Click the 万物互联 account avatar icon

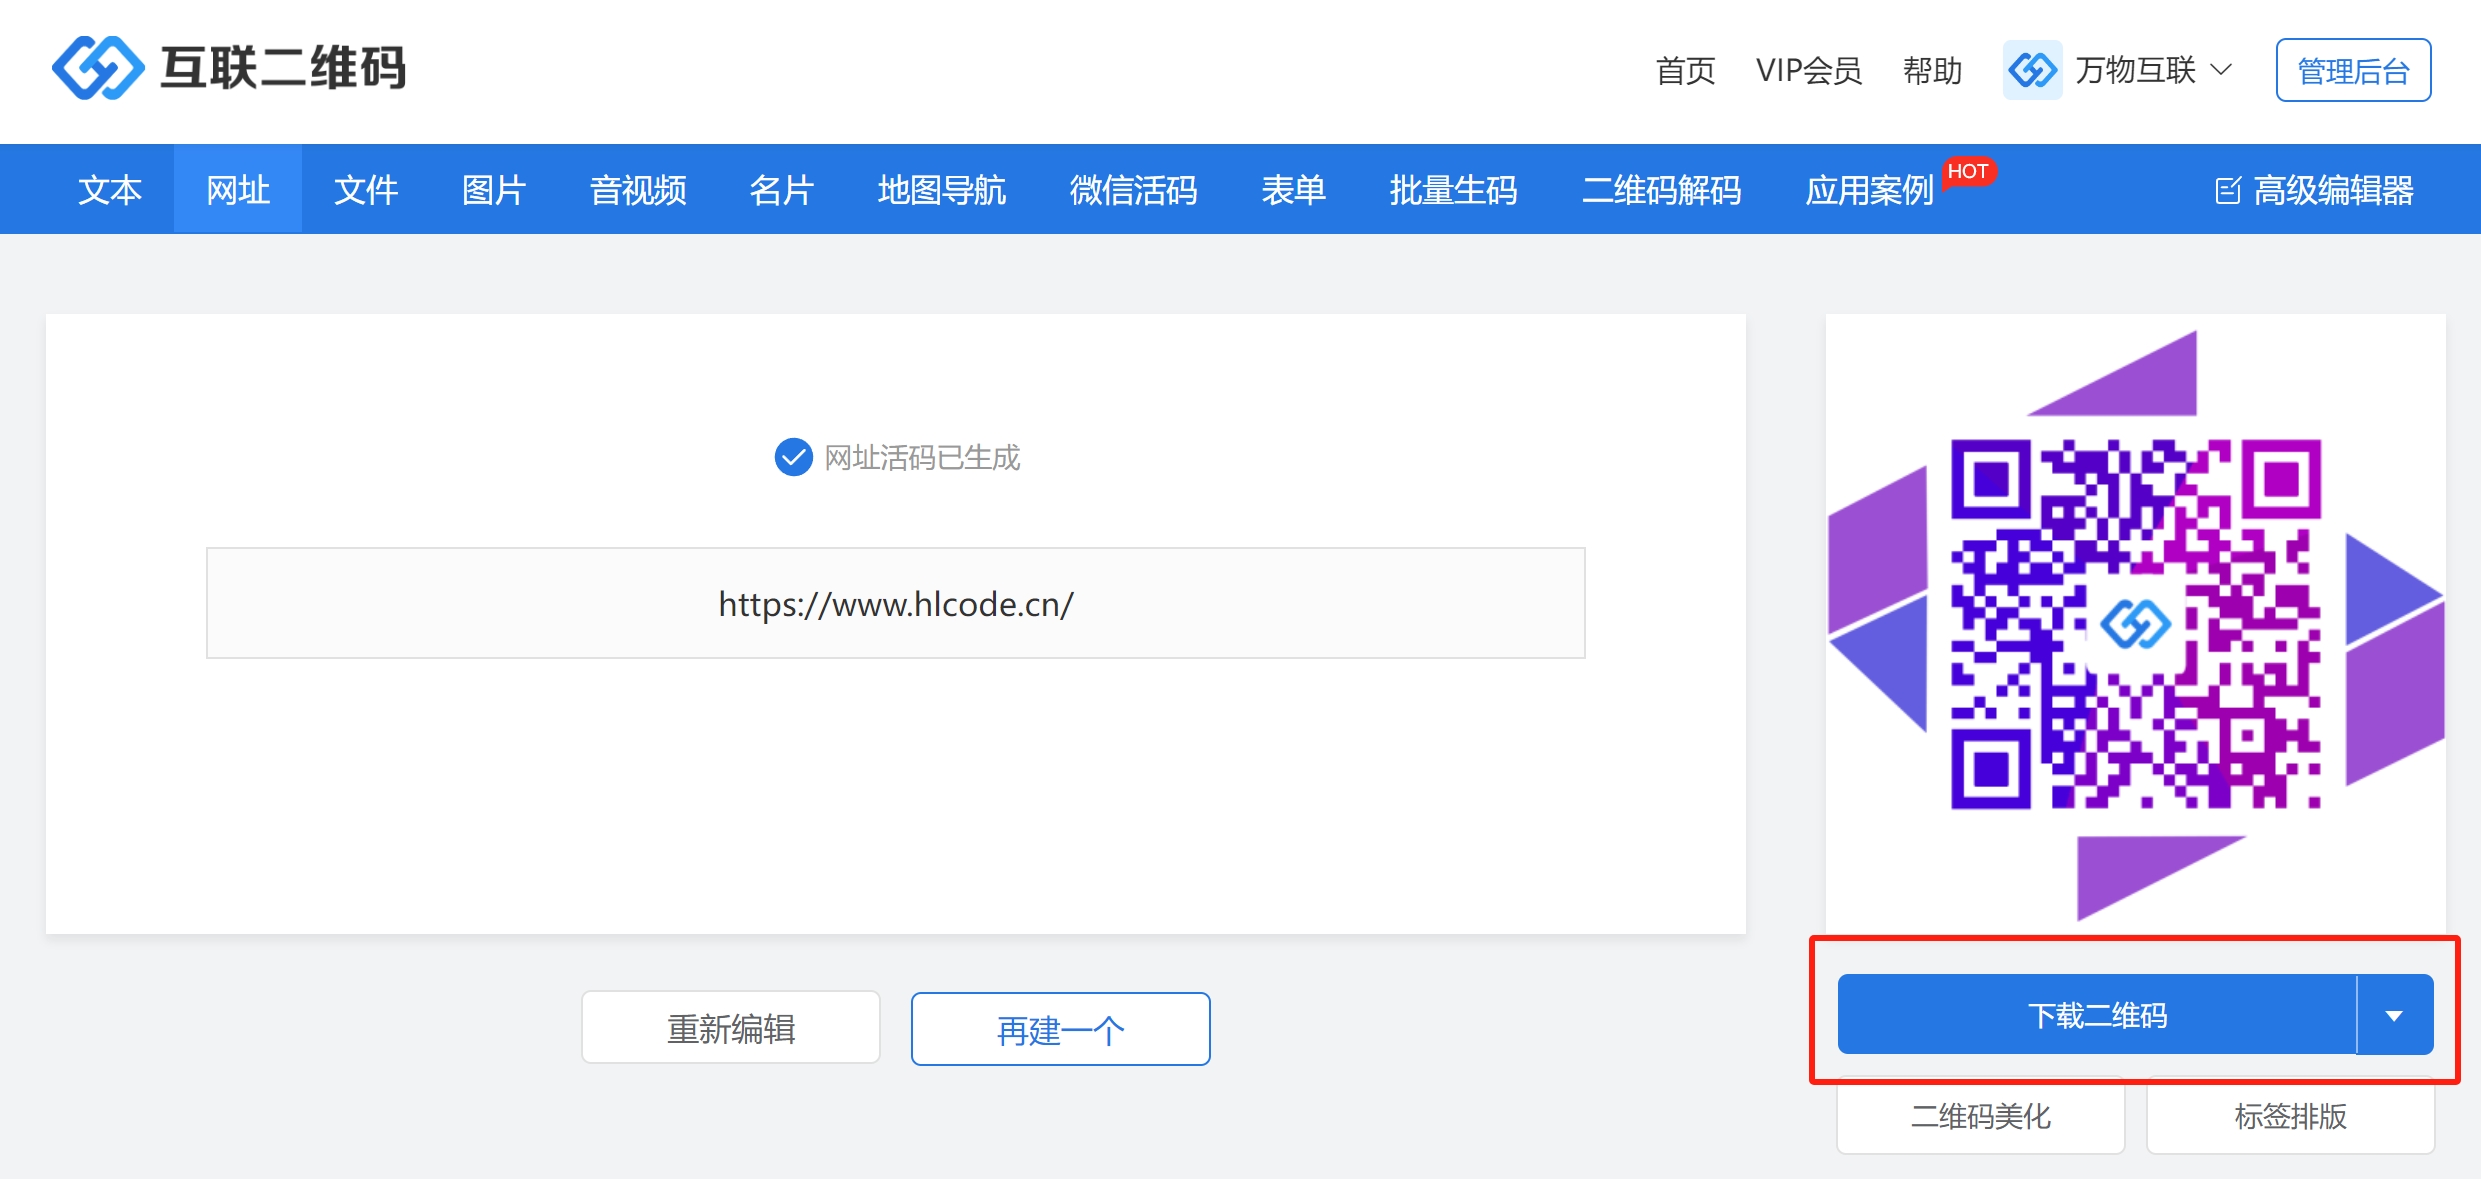pyautogui.click(x=2032, y=70)
